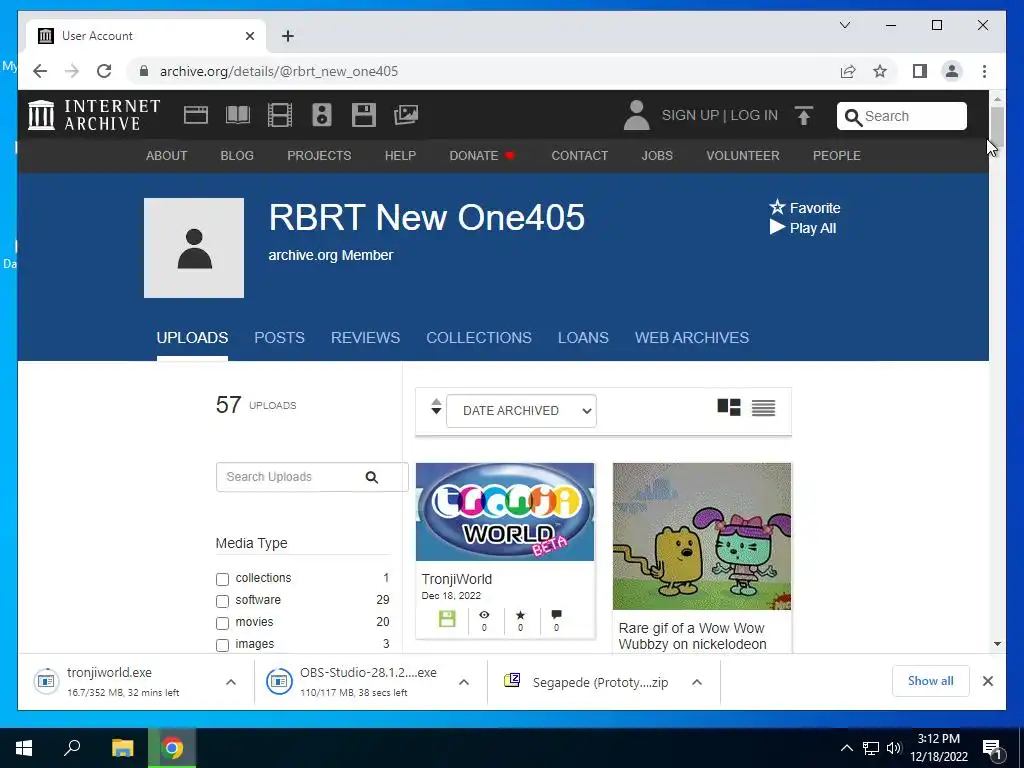
Task: Click the Favorite star icon
Action: coord(777,208)
